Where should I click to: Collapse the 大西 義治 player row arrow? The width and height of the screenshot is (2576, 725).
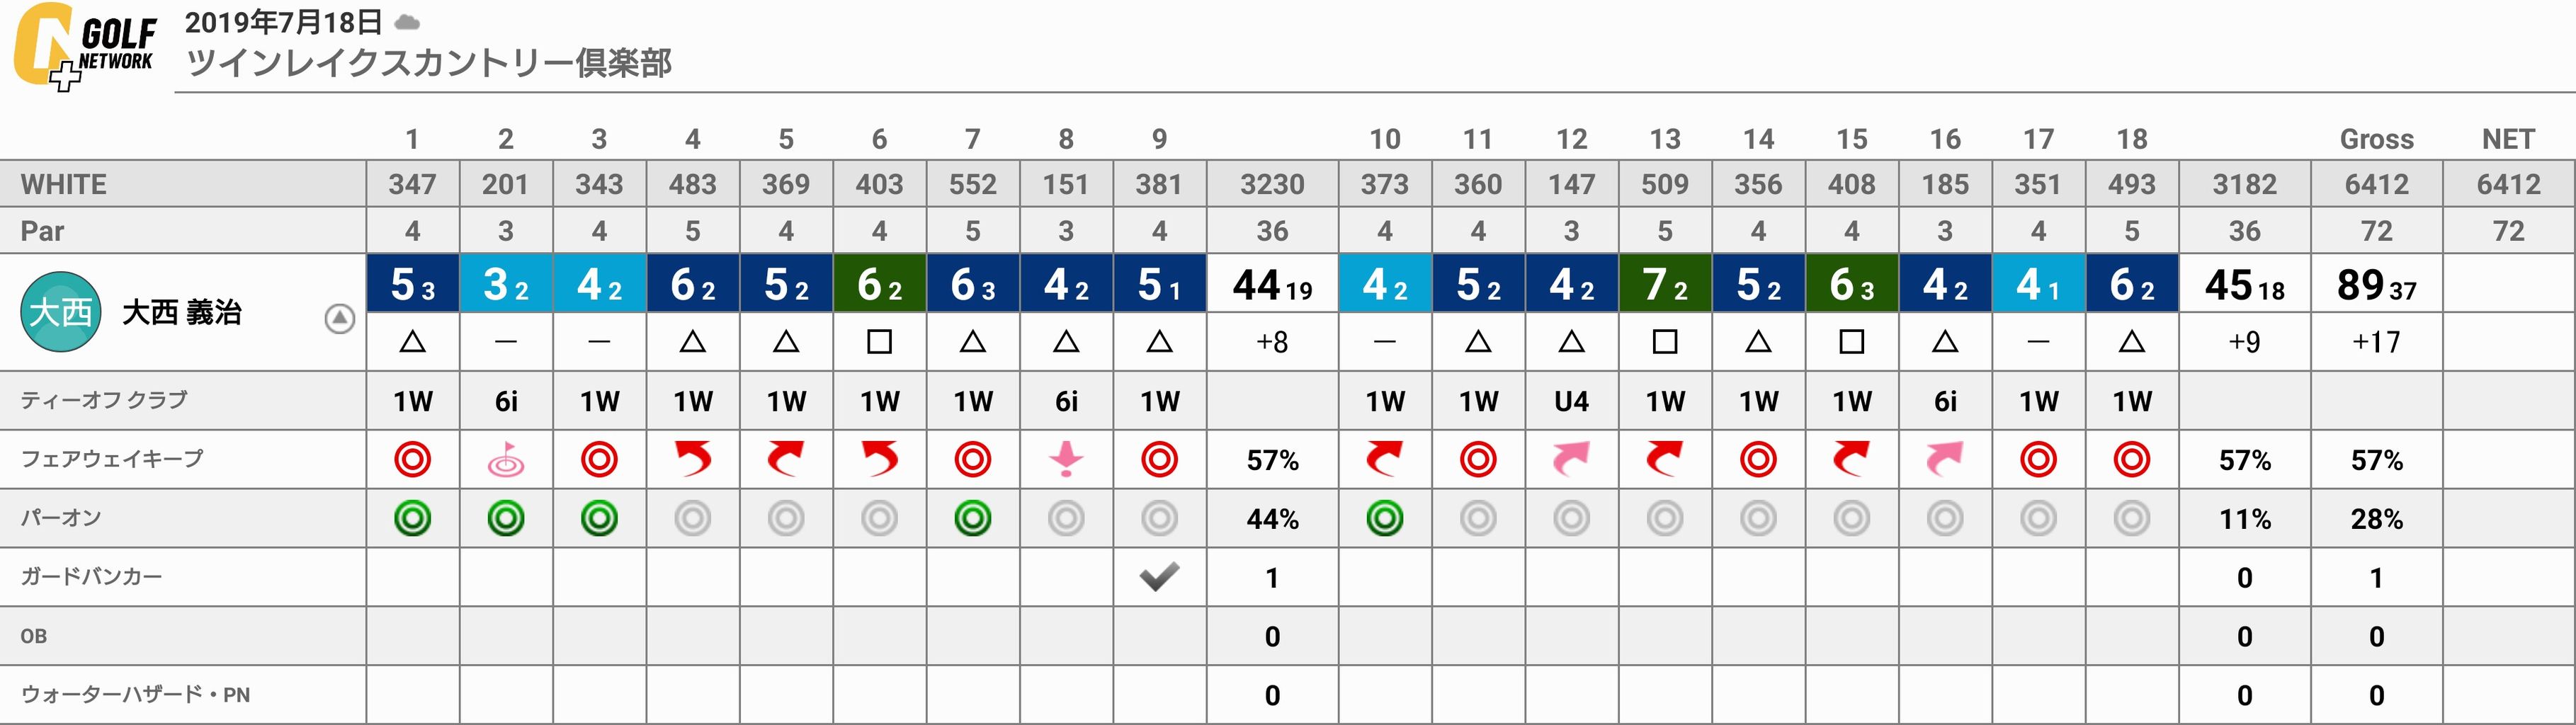340,319
